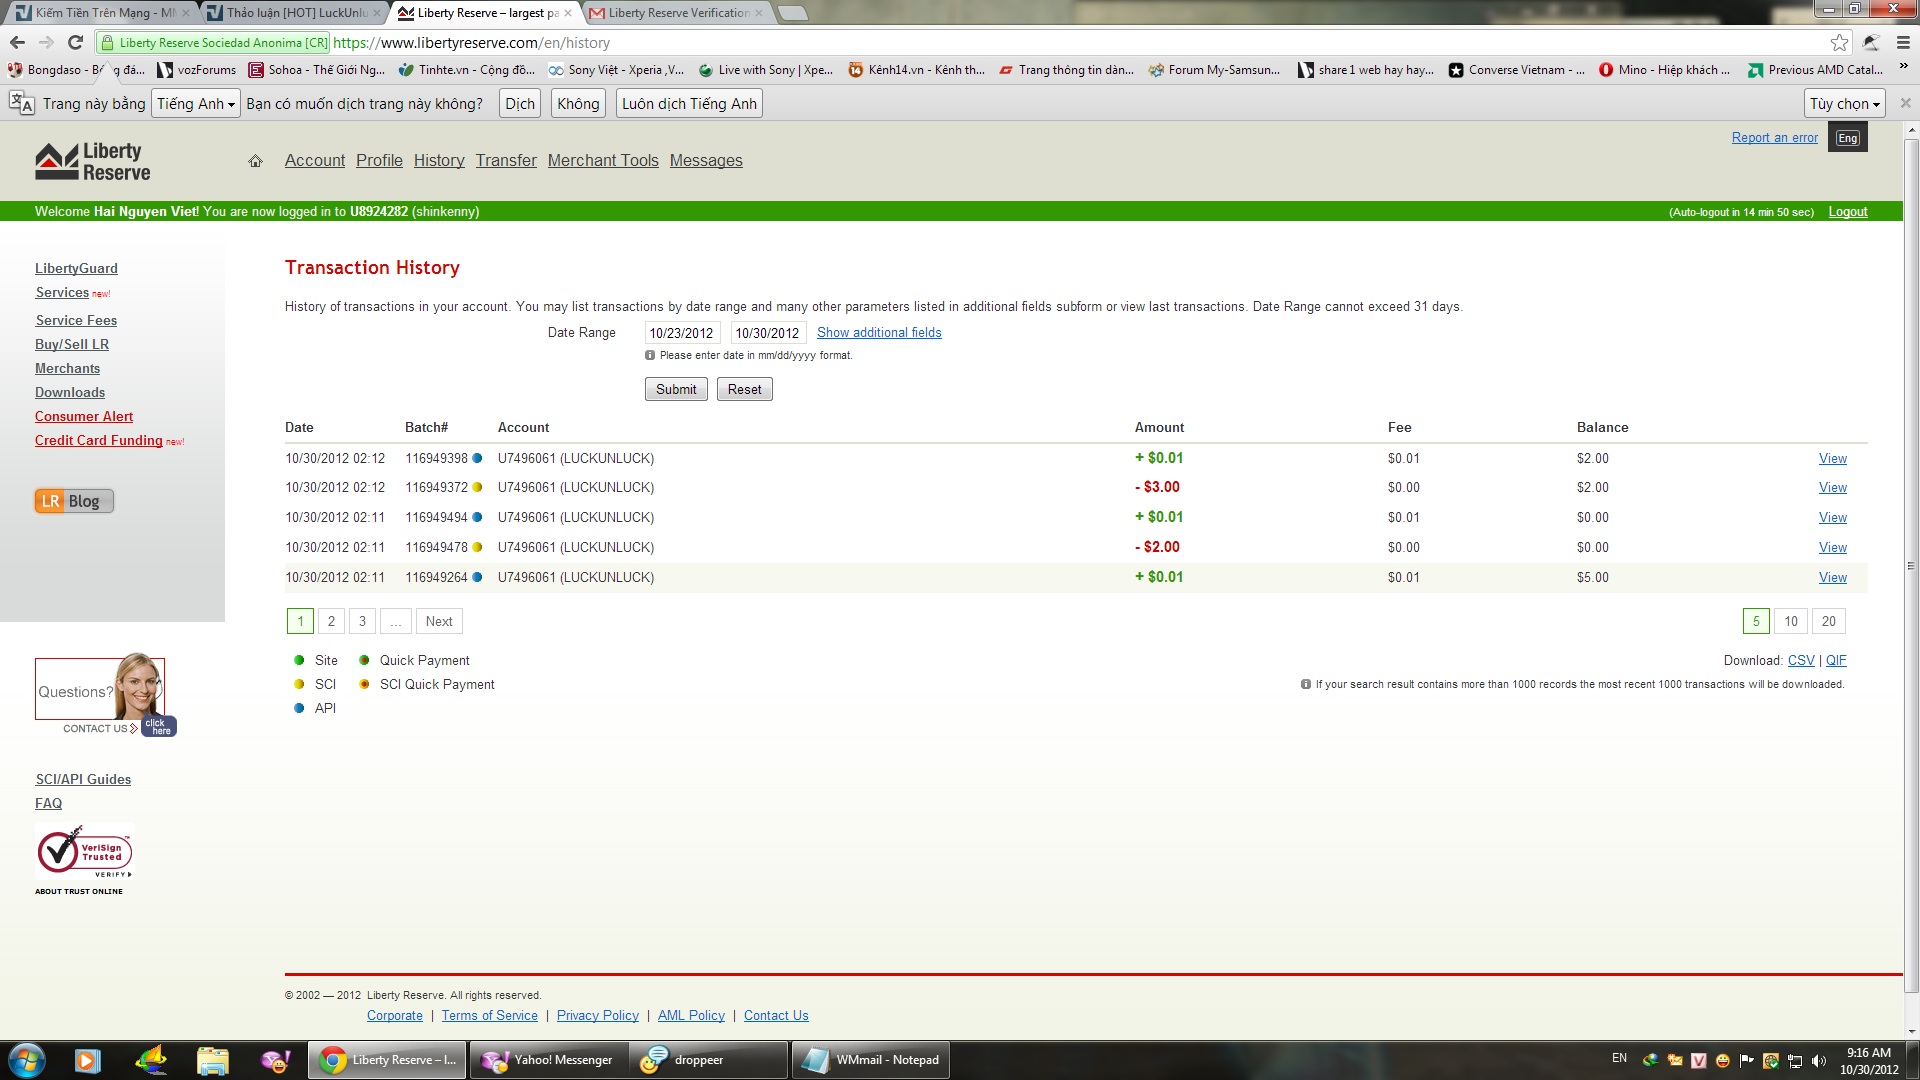Click the start date input field

click(681, 333)
